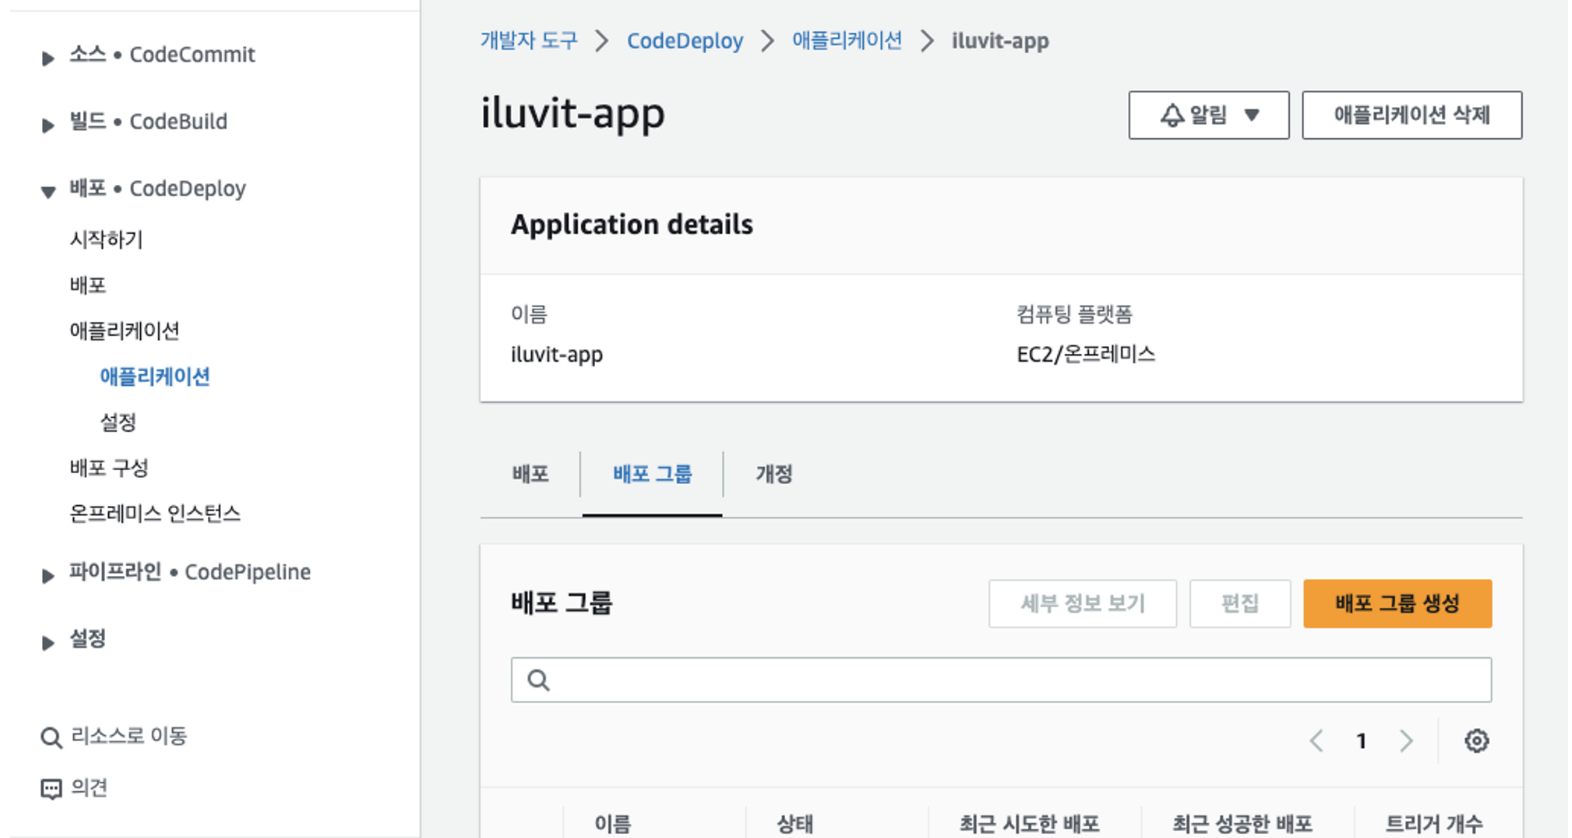Click the 의견 feedback speech-bubble icon
1572x838 pixels.
point(51,789)
